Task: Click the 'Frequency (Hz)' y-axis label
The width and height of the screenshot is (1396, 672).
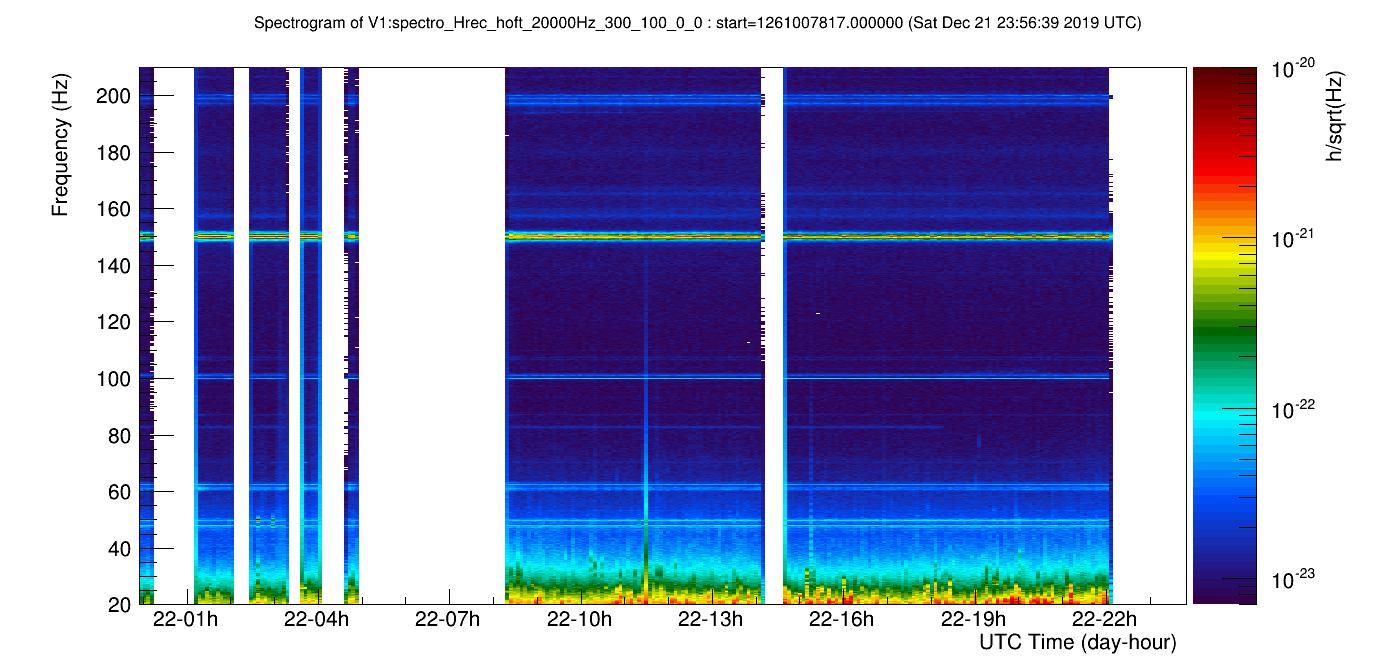Action: pyautogui.click(x=61, y=150)
